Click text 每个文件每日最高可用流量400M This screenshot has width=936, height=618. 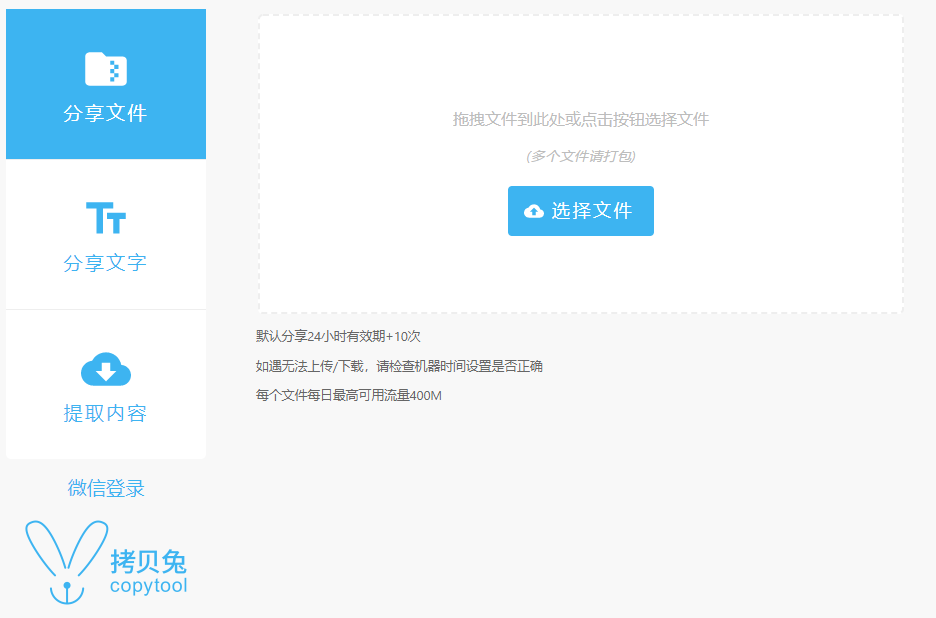point(349,395)
